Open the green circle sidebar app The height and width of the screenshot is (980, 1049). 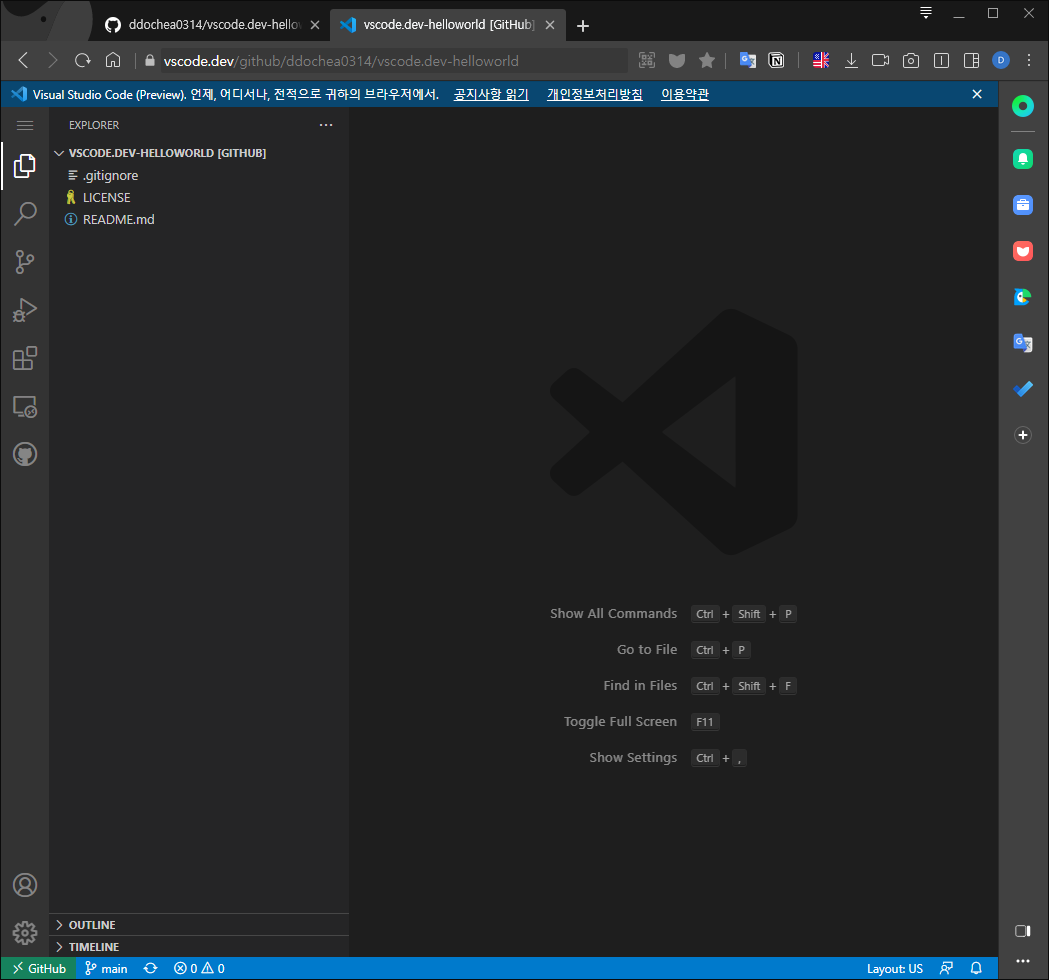coord(1023,106)
